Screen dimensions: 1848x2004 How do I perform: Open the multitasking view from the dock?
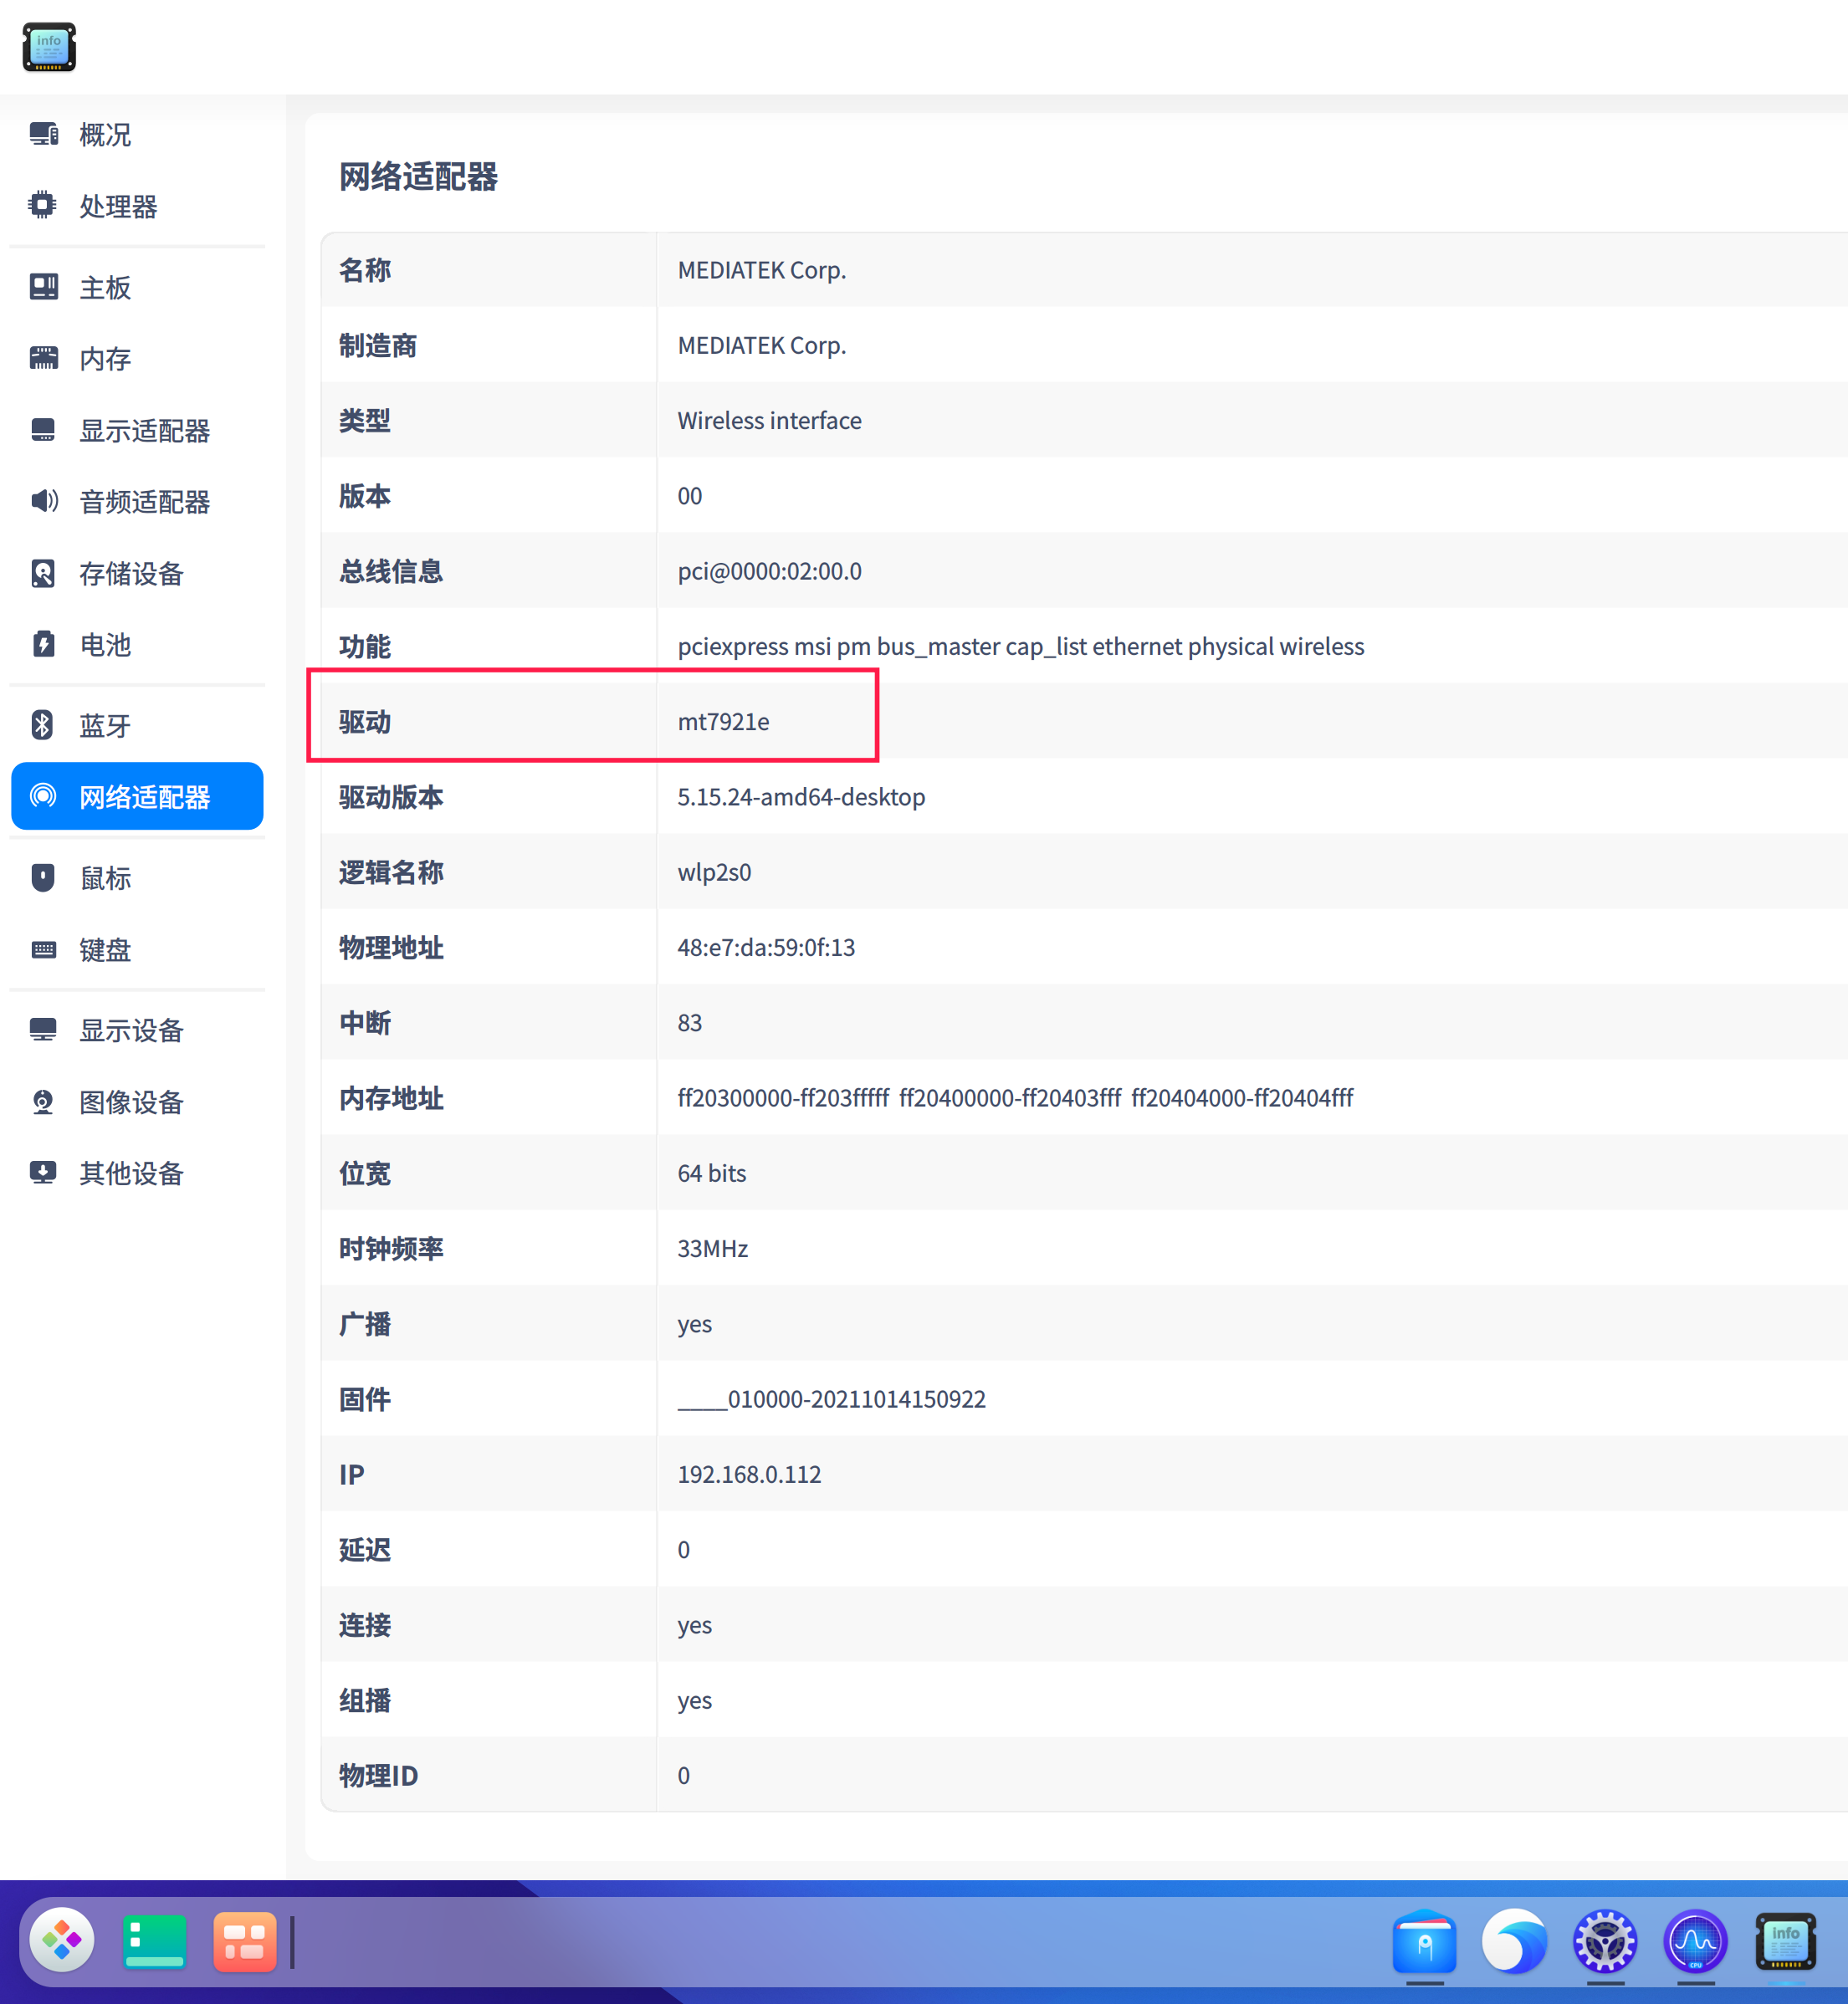coord(245,1940)
